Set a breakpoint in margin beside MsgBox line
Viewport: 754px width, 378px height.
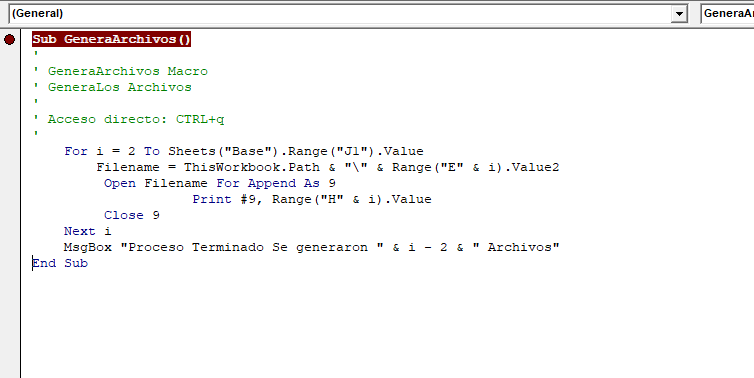(x=10, y=247)
